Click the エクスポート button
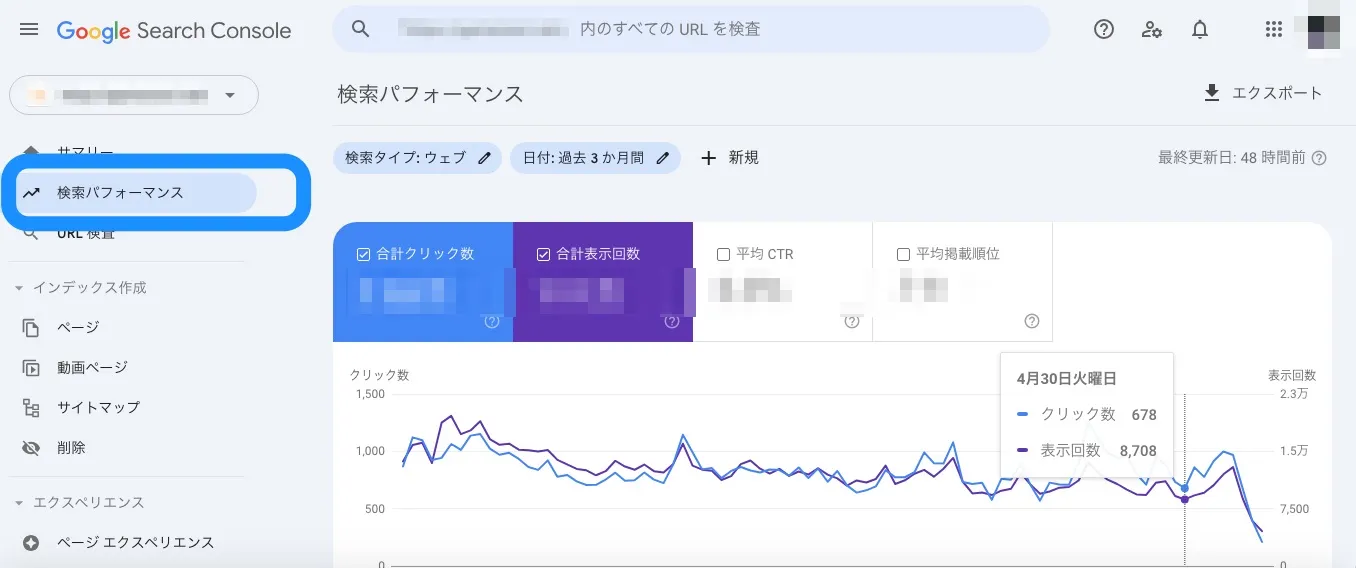Screen dimensions: 1356x568 tap(1263, 93)
